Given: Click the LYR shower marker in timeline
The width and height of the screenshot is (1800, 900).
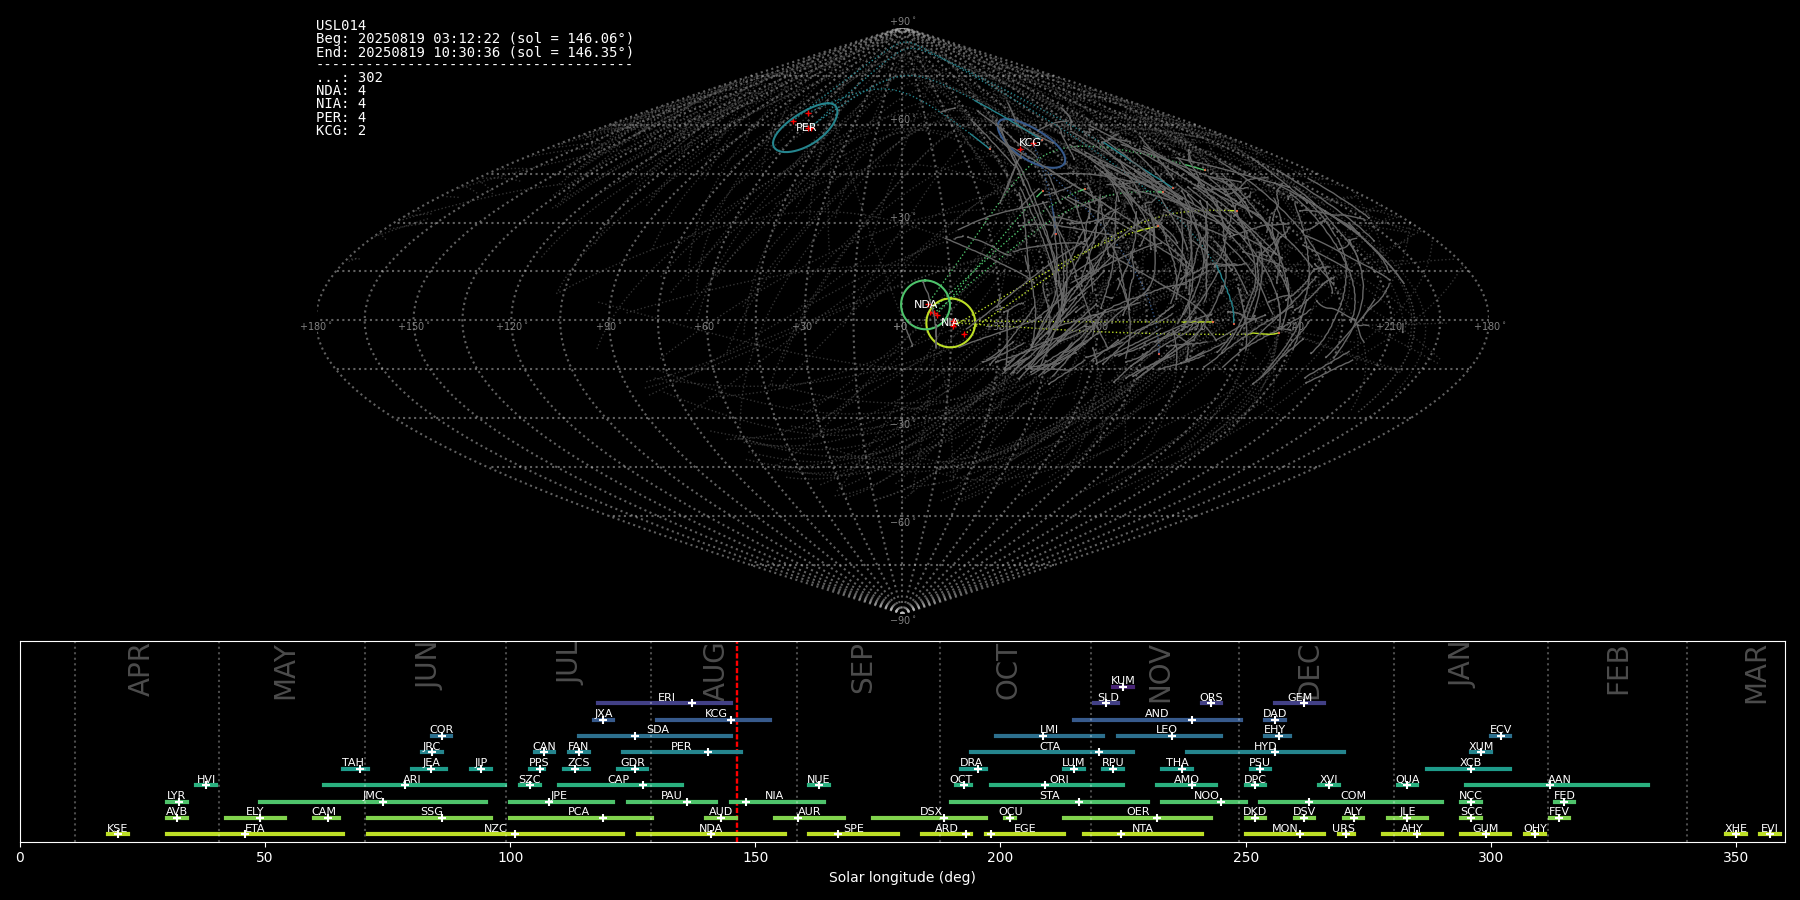Looking at the screenshot, I should [x=179, y=802].
